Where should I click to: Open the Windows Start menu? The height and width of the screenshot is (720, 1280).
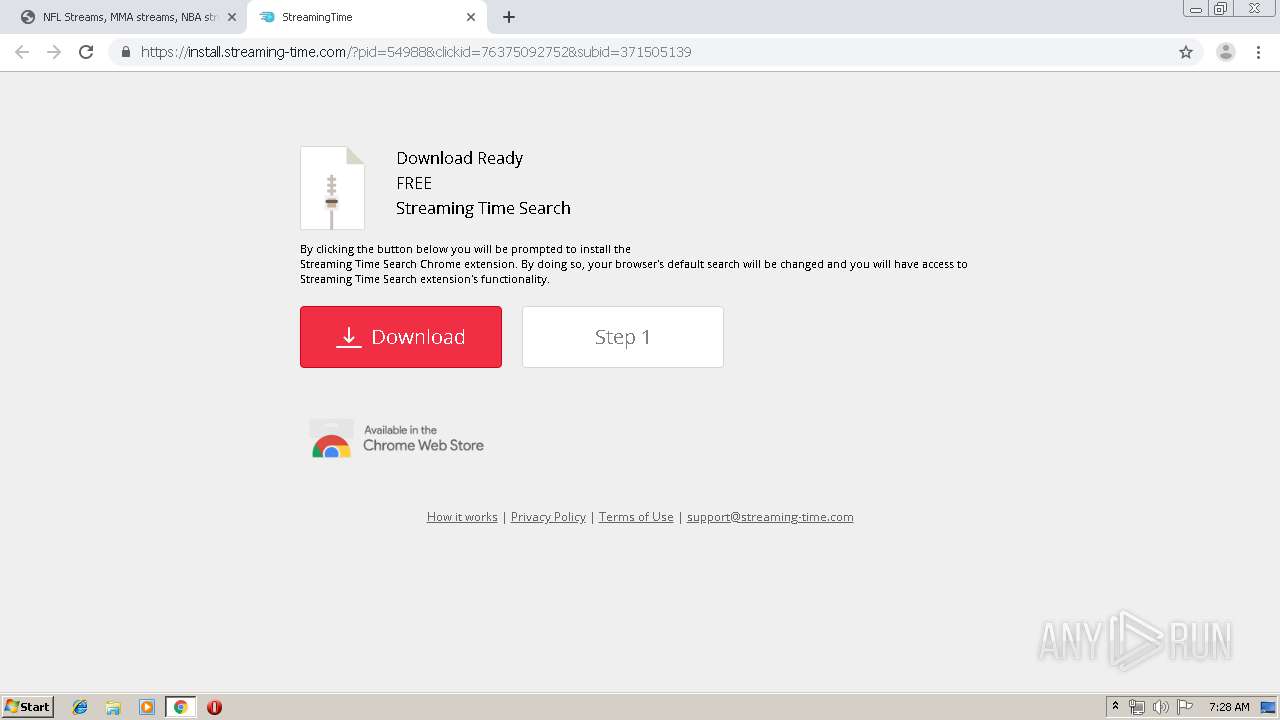[x=27, y=707]
